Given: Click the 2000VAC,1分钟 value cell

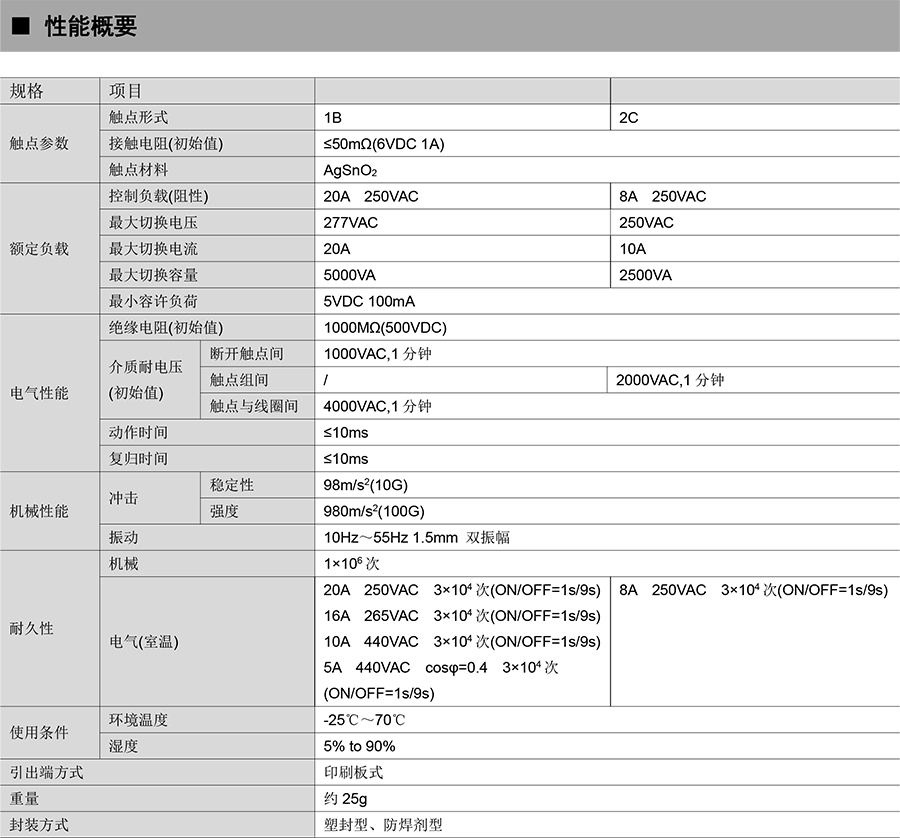Looking at the screenshot, I should point(669,380).
